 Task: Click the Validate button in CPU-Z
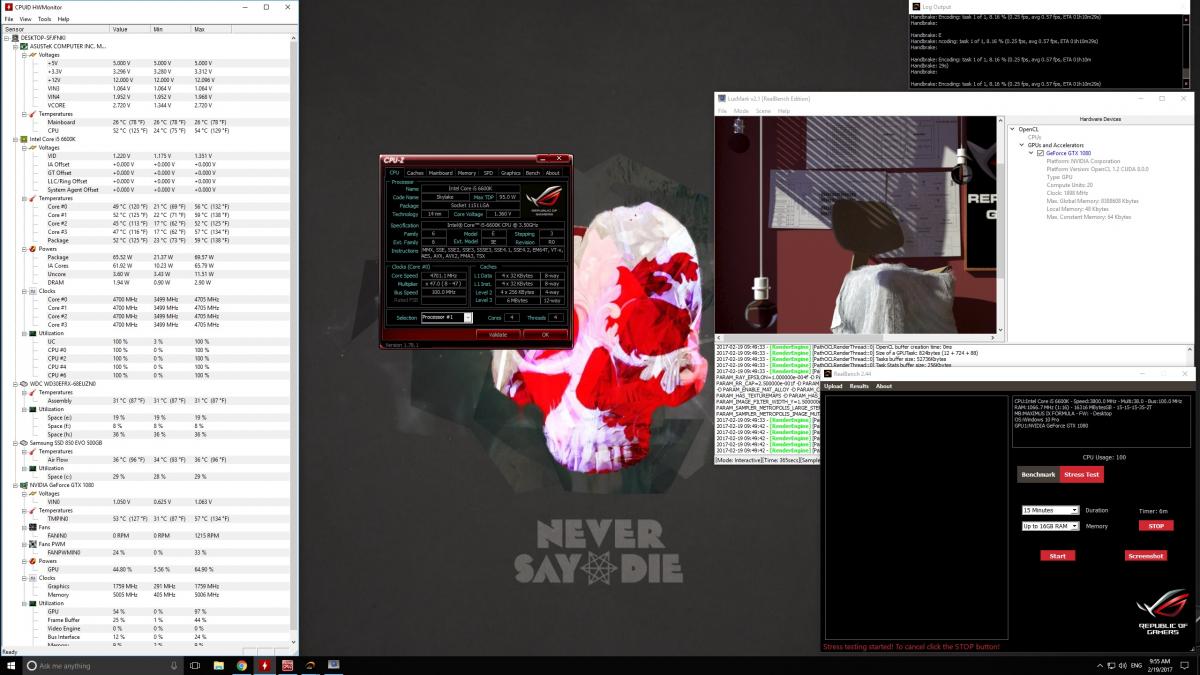click(x=498, y=334)
